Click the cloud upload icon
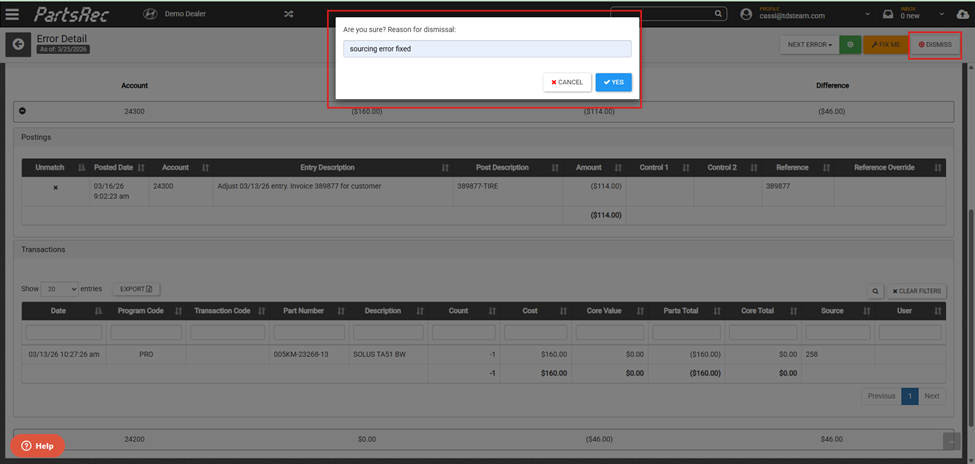Screen dimensions: 975x464 pos(963,14)
